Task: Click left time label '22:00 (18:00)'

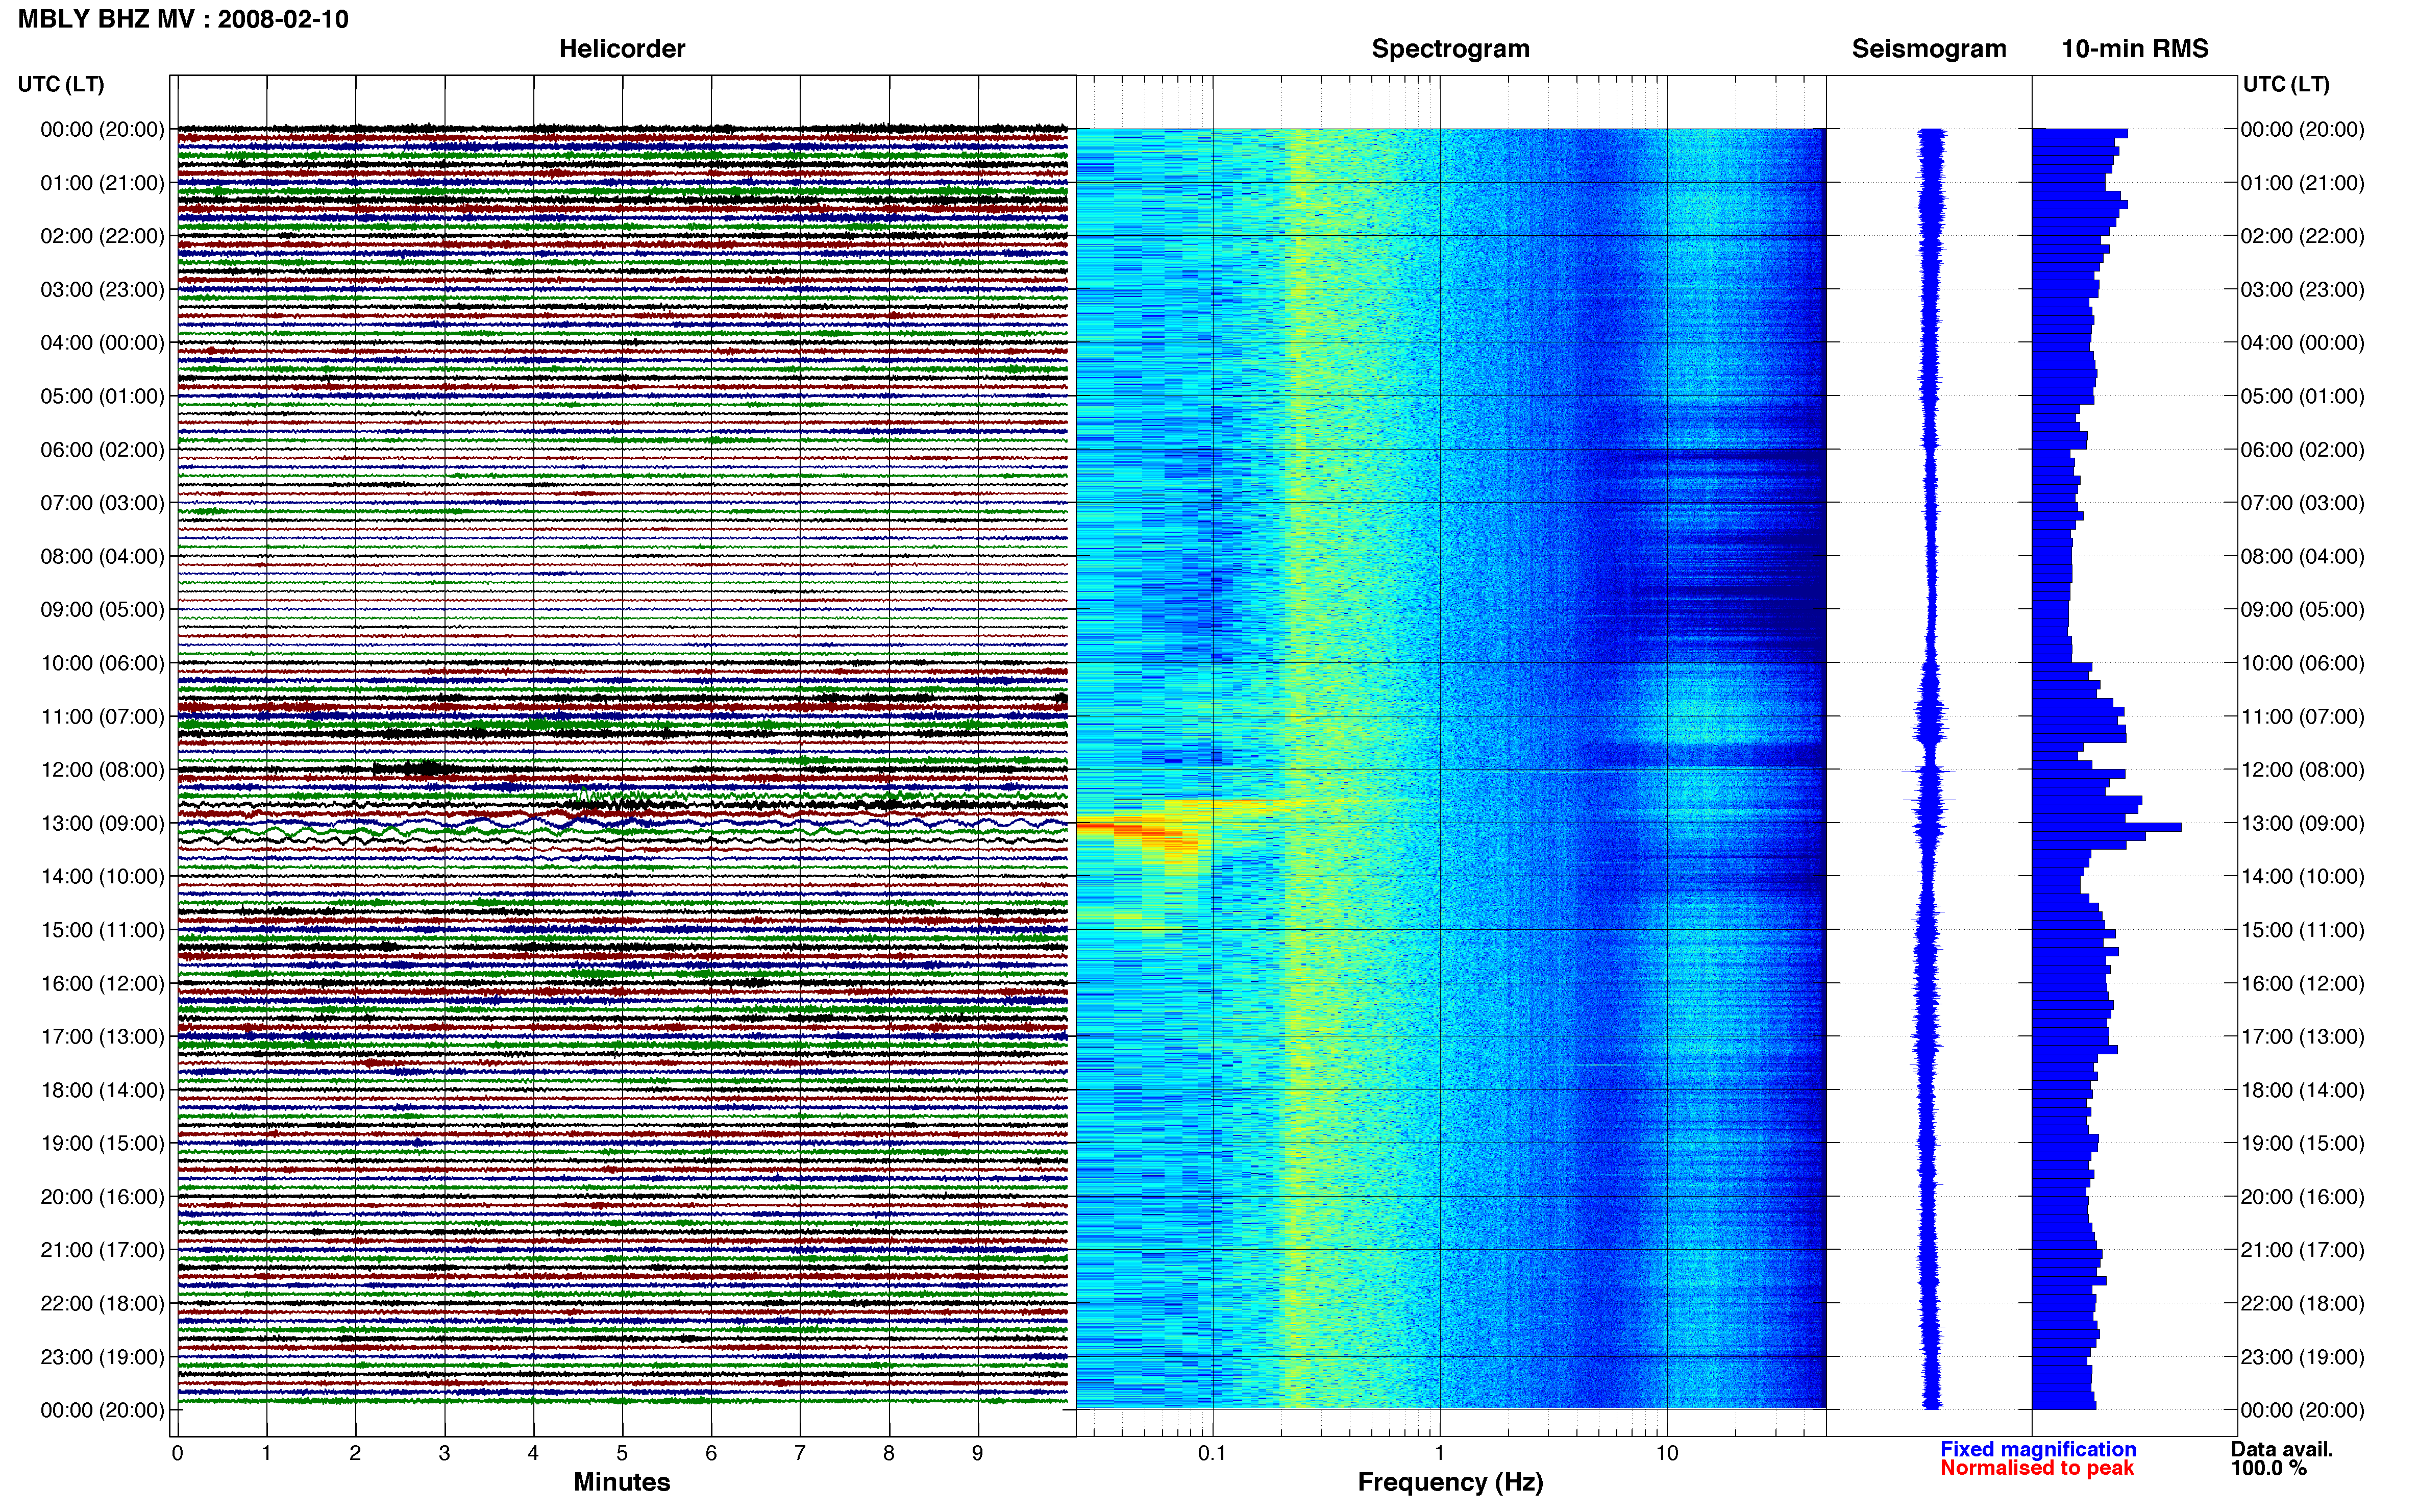Action: (x=102, y=1303)
